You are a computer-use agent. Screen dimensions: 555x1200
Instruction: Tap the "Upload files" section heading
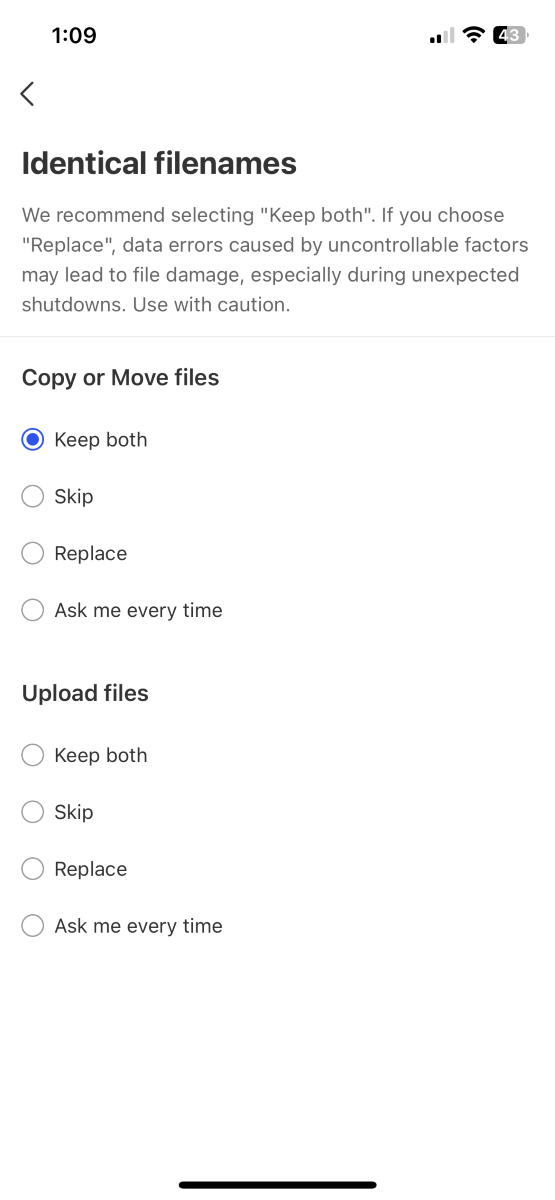point(85,694)
